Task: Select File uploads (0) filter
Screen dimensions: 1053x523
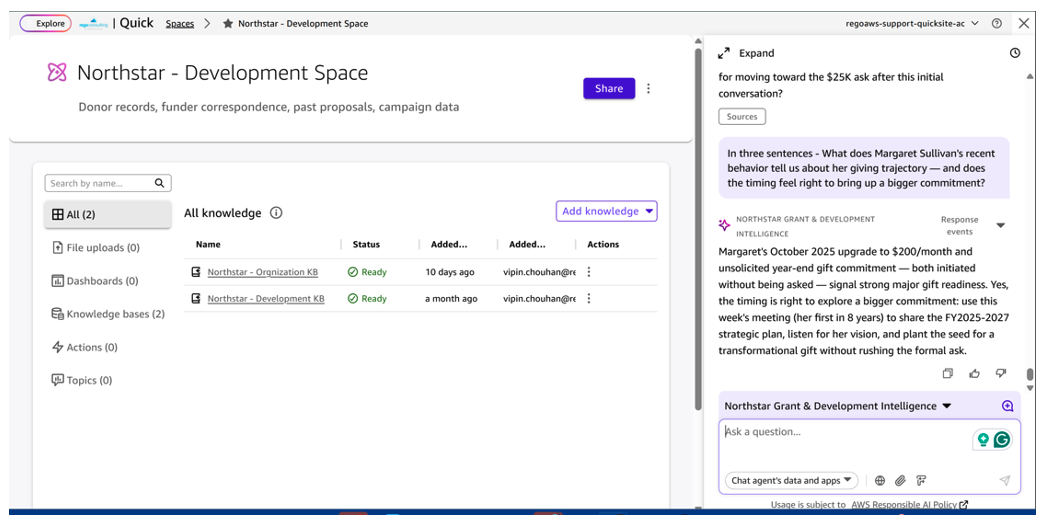Action: coord(96,248)
